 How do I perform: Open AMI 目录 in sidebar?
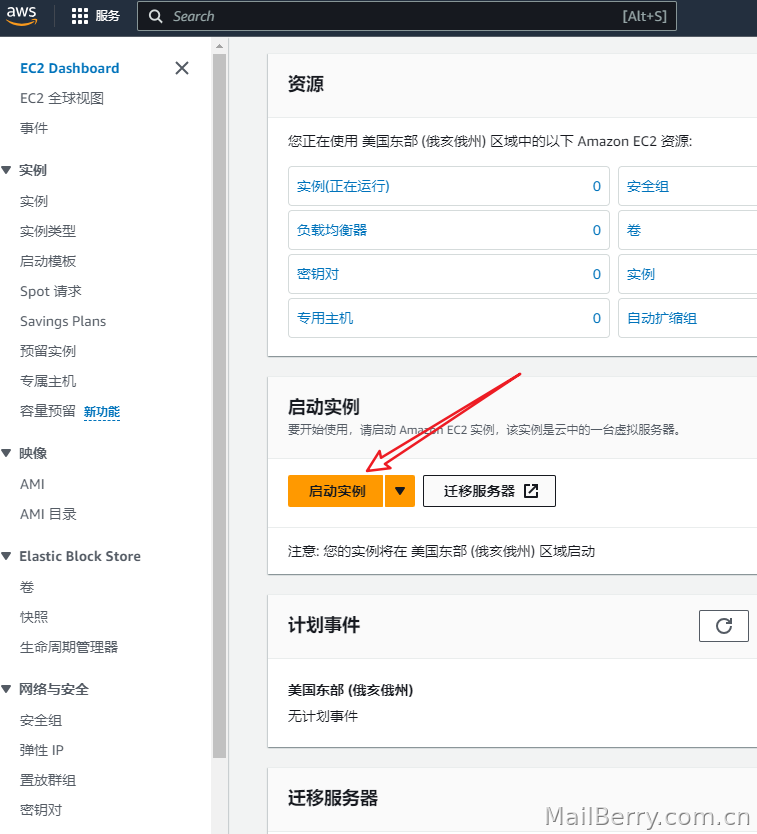pos(48,514)
